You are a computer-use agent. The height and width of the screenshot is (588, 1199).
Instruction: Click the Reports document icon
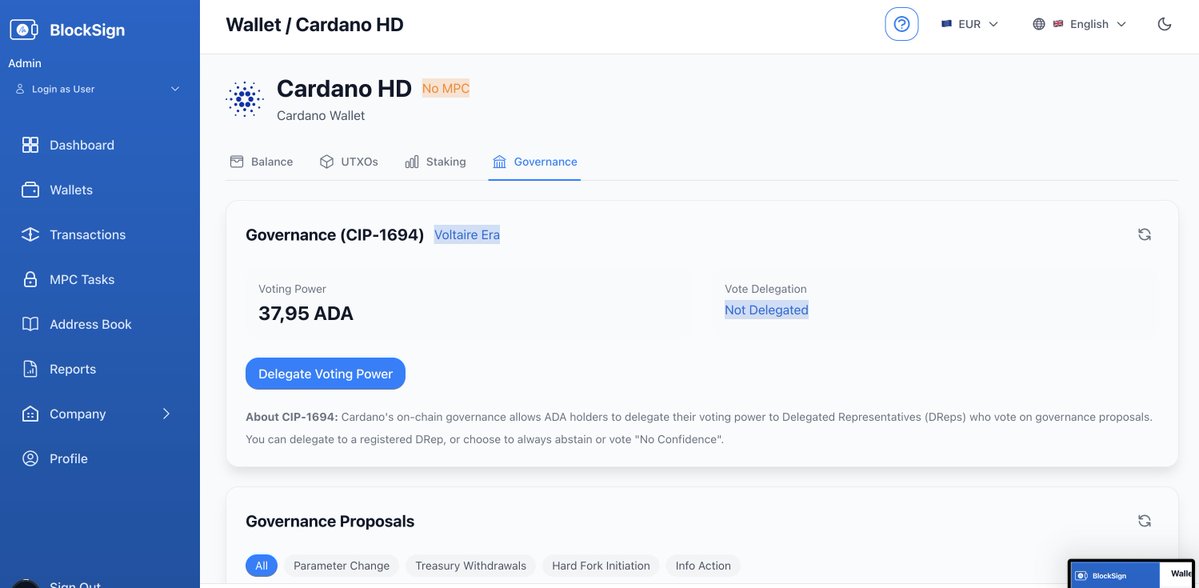[x=30, y=369]
